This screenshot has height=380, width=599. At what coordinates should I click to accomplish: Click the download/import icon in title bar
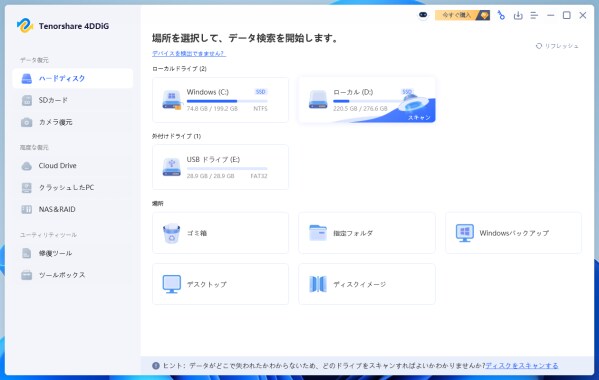point(518,15)
